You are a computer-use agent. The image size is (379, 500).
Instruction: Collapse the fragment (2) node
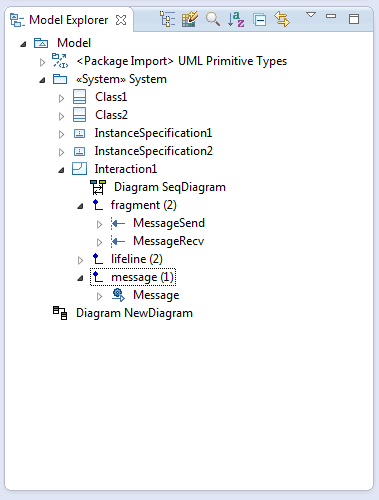(x=80, y=206)
